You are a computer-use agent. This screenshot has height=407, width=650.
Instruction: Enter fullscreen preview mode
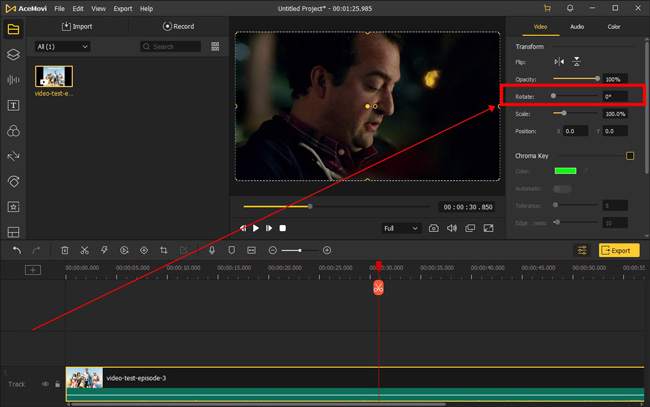click(x=488, y=228)
